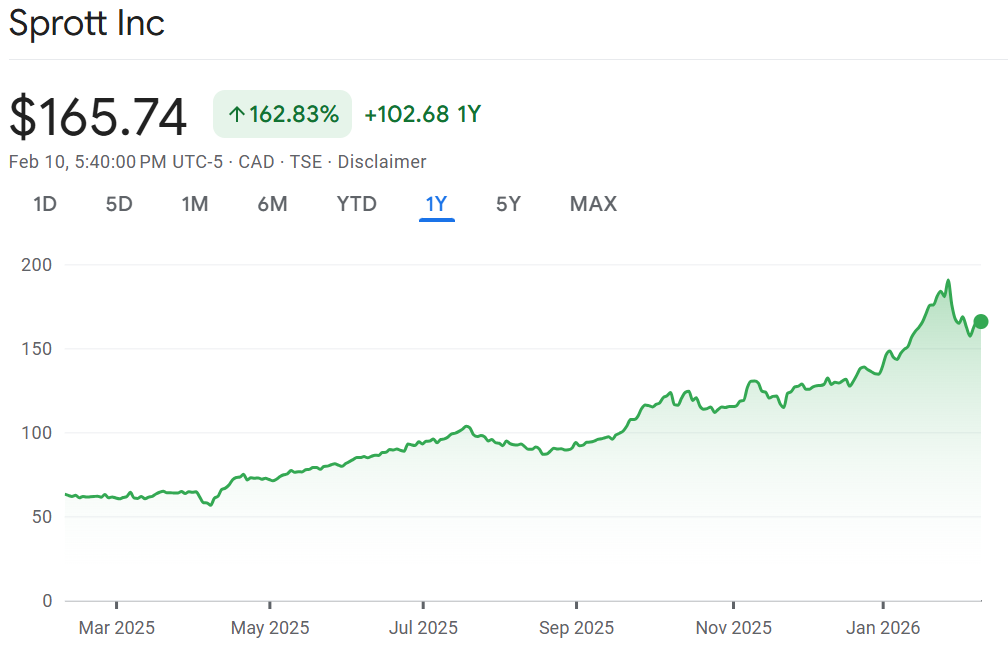
Task: Click the chart peak near 190
Action: pyautogui.click(x=947, y=281)
